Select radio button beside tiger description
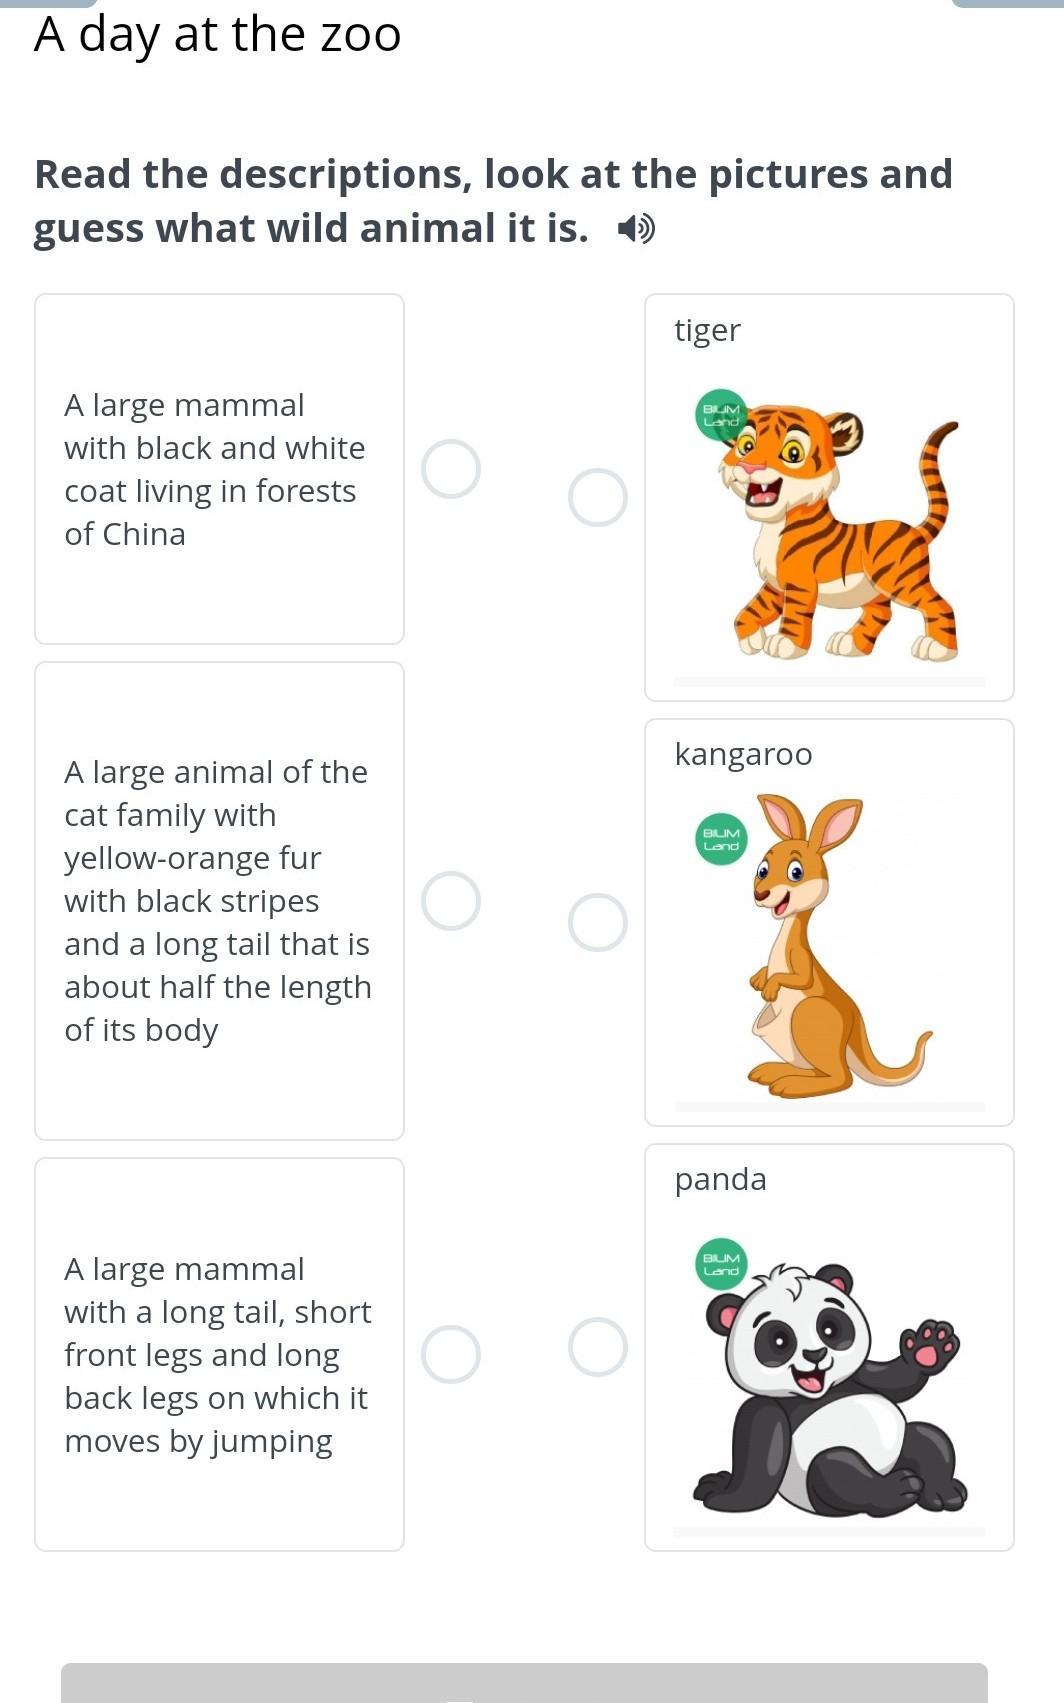The width and height of the screenshot is (1064, 1703). click(x=451, y=901)
